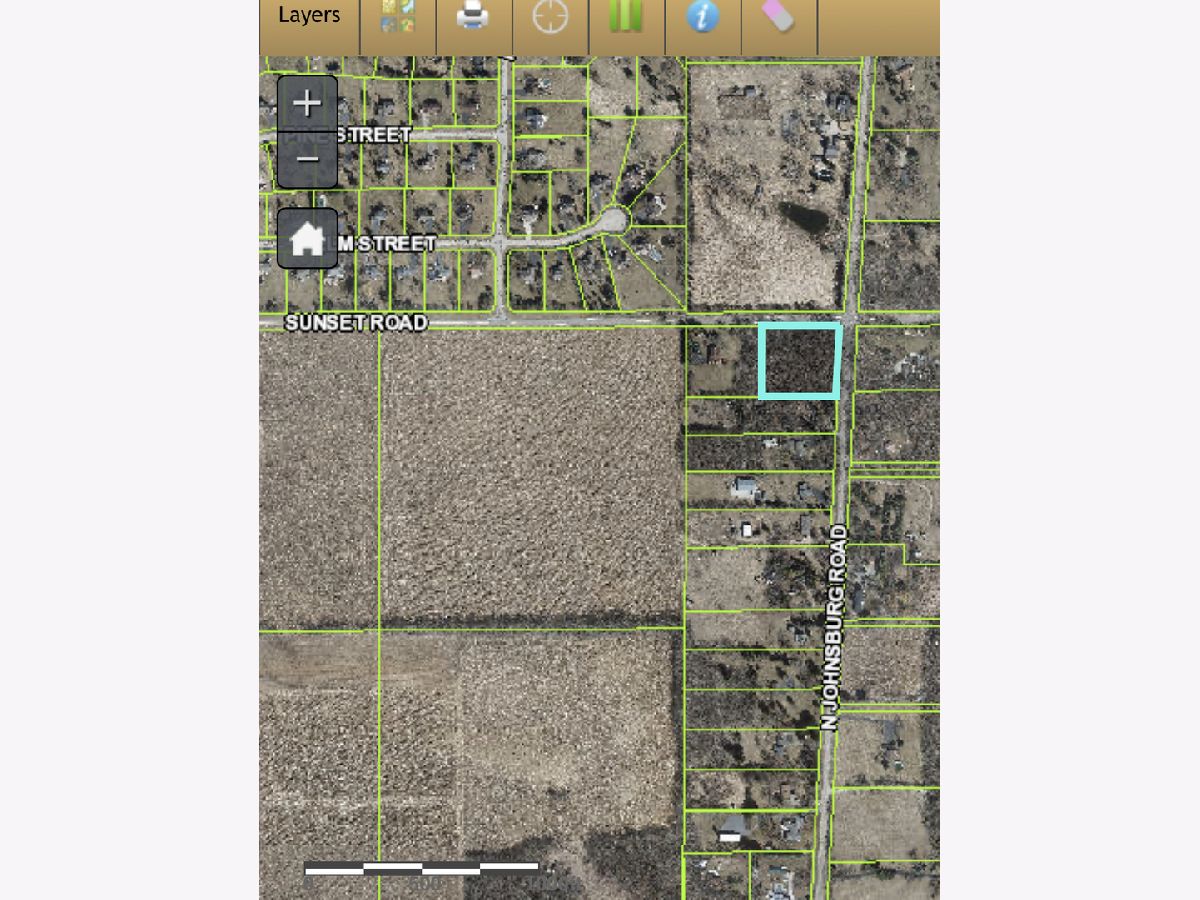The width and height of the screenshot is (1200, 900).
Task: Click the green folded map icon
Action: (x=626, y=17)
